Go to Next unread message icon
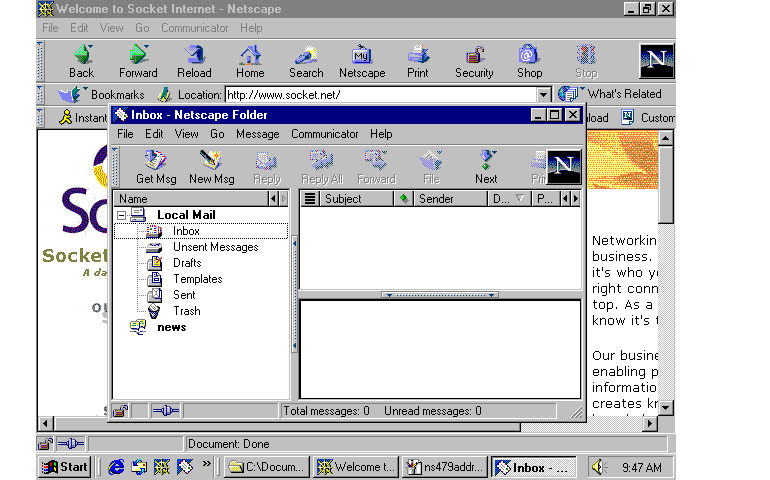The width and height of the screenshot is (770, 480). point(486,168)
